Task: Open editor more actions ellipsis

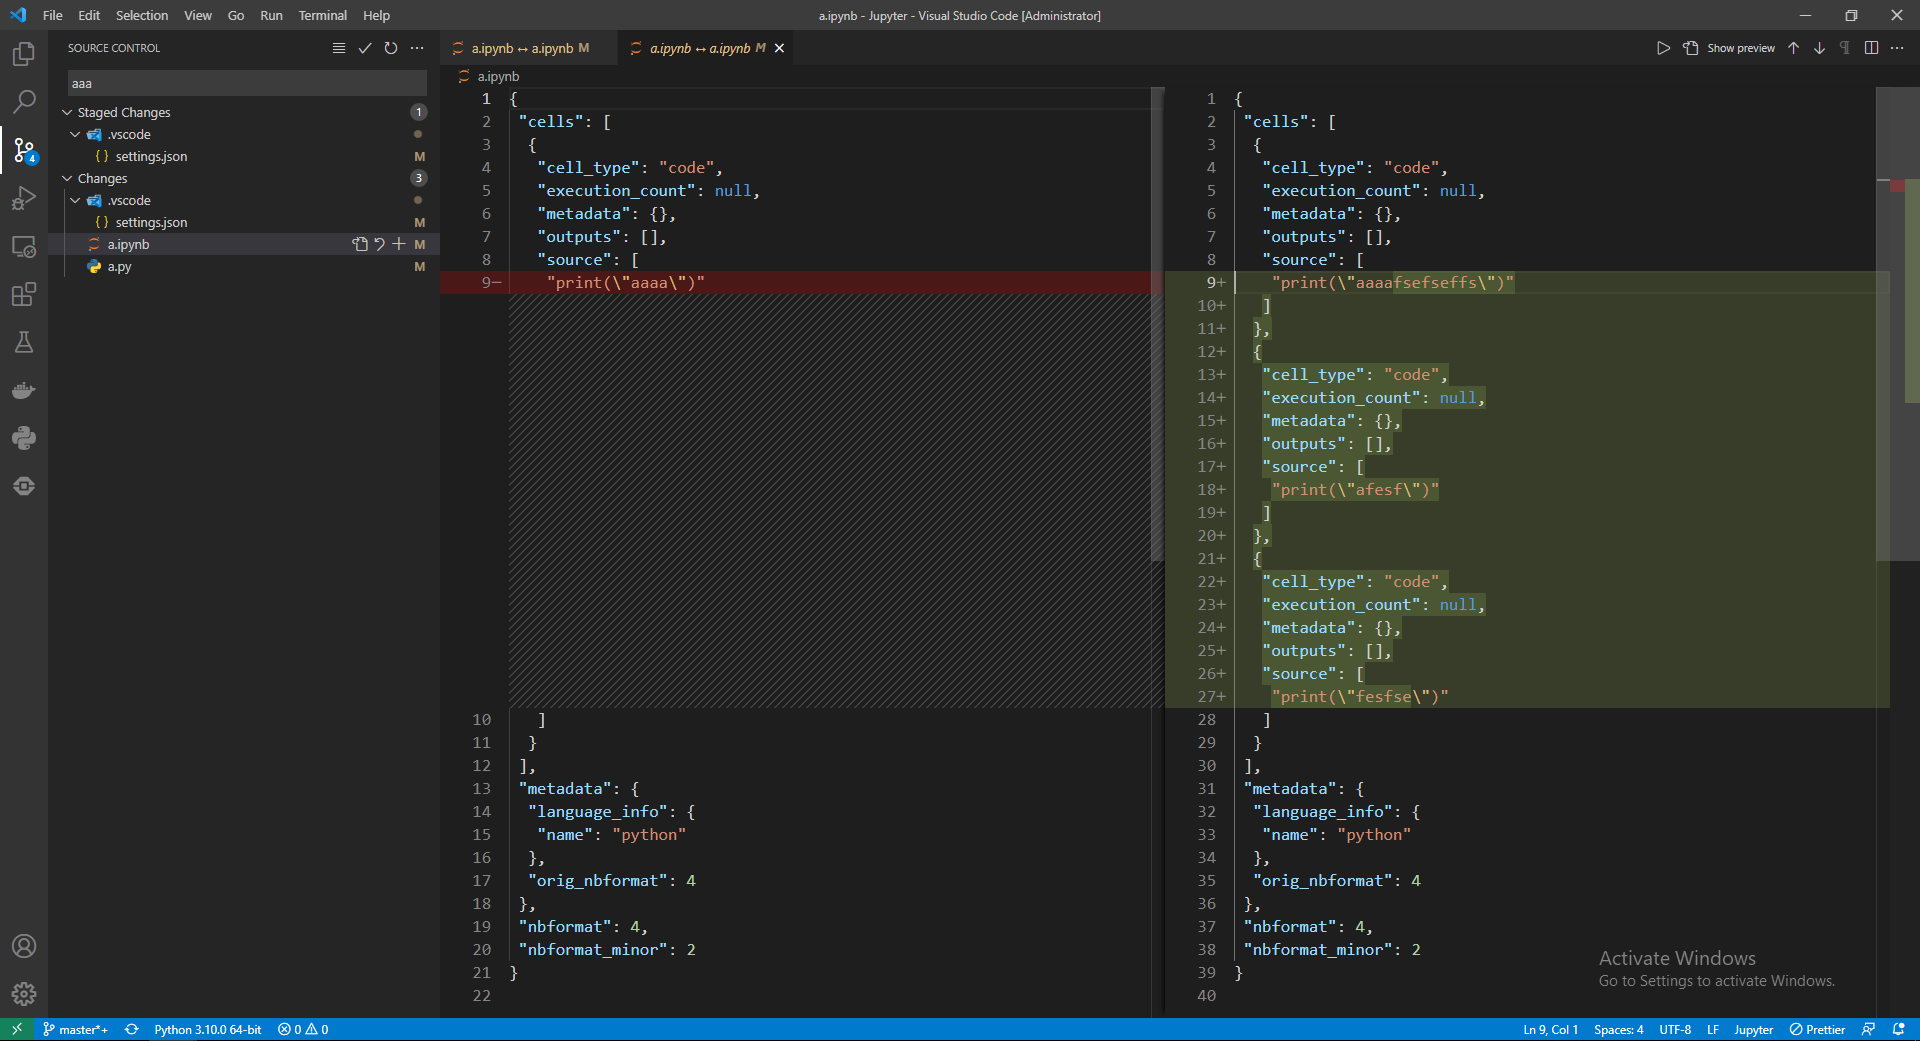Action: [x=1897, y=48]
